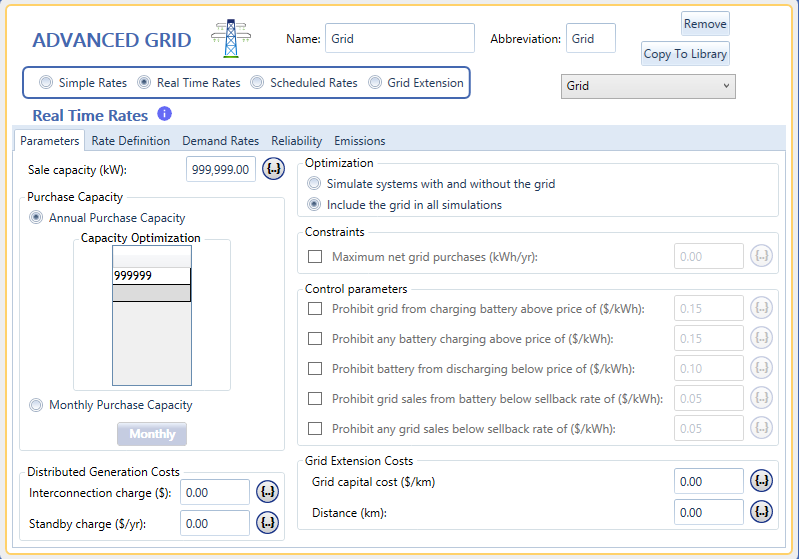The width and height of the screenshot is (799, 559).
Task: Check Prohibit grid sales from battery below sellback
Action: tap(315, 398)
